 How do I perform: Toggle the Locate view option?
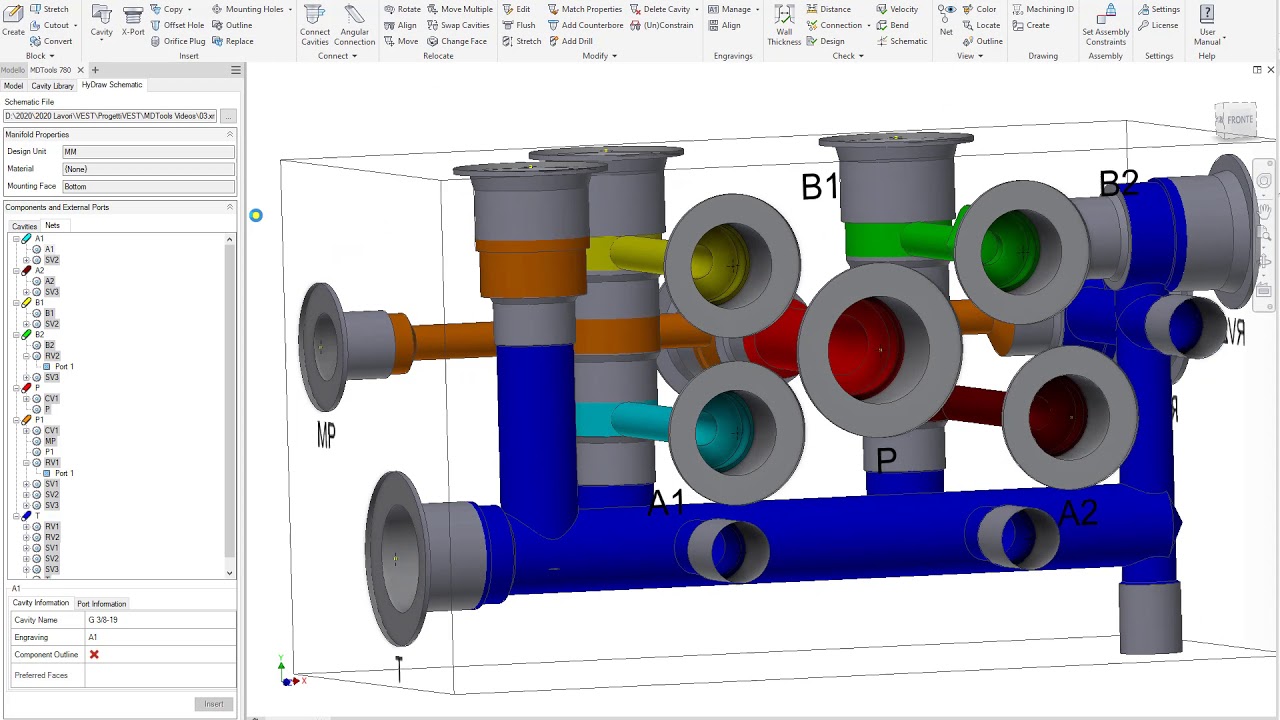click(981, 25)
